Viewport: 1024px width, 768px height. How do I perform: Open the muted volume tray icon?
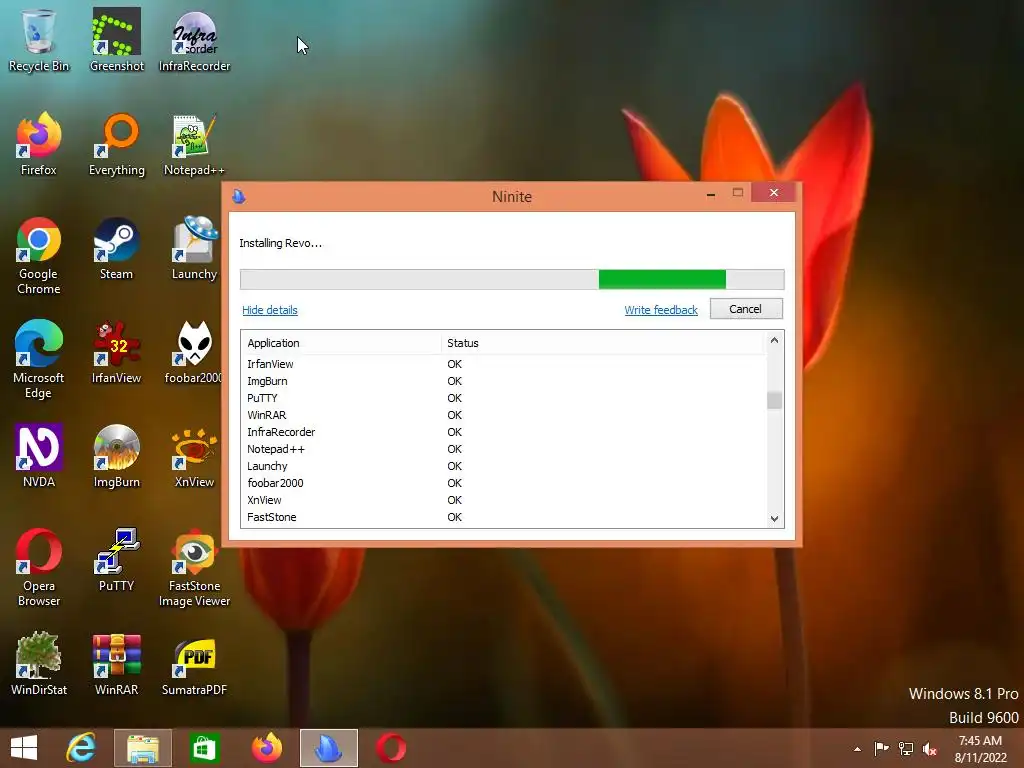[x=930, y=749]
